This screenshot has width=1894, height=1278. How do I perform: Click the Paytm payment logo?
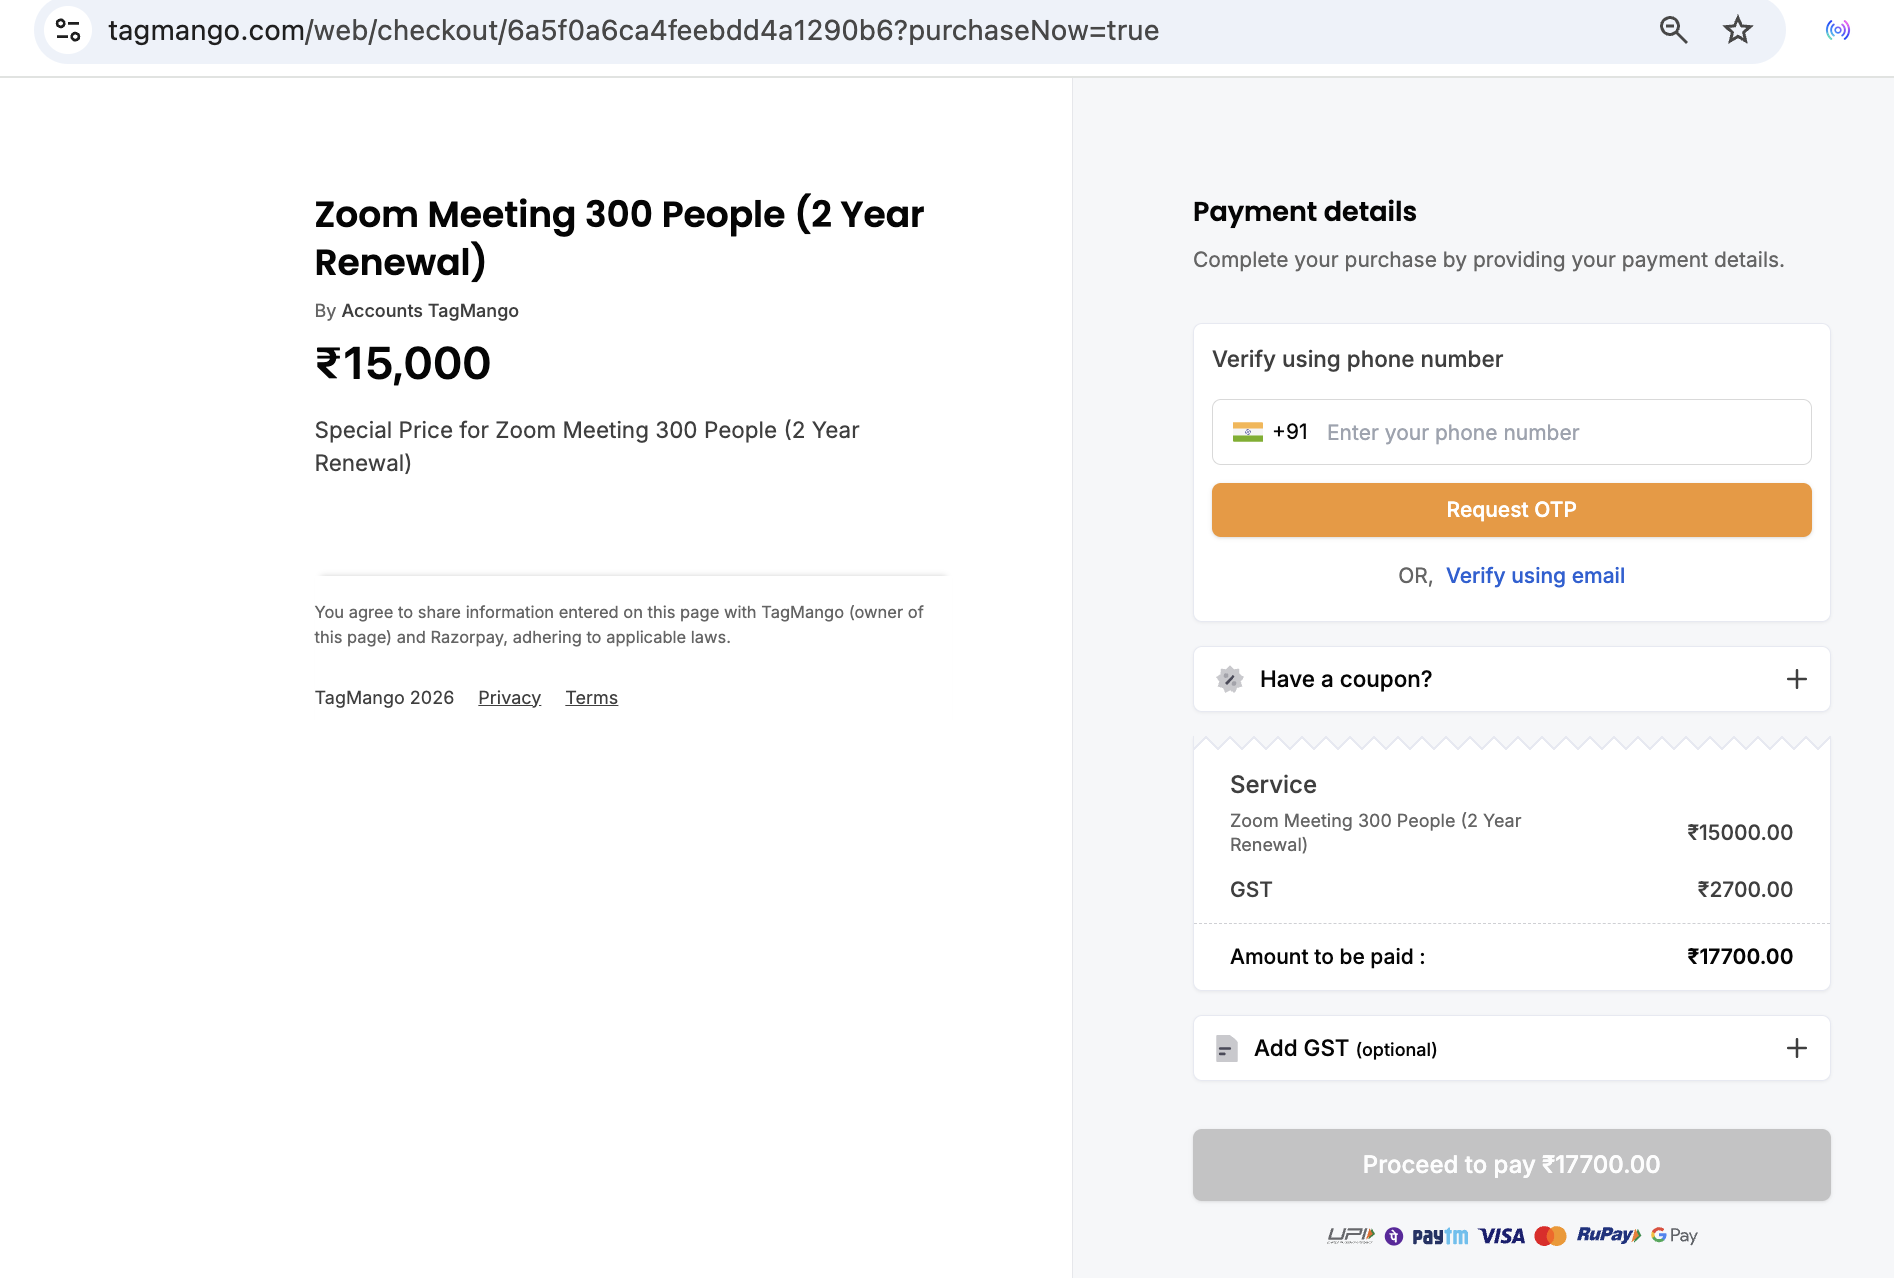[x=1440, y=1236]
